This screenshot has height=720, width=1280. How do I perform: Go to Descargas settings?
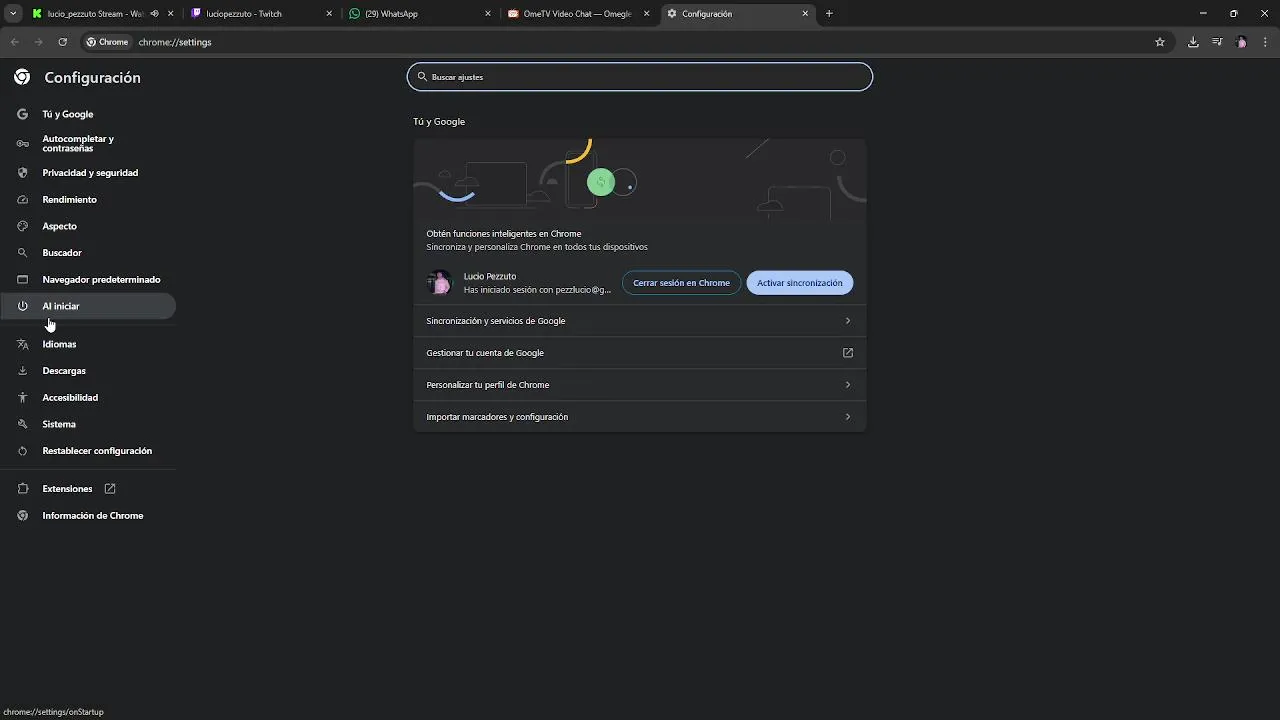[88, 371]
